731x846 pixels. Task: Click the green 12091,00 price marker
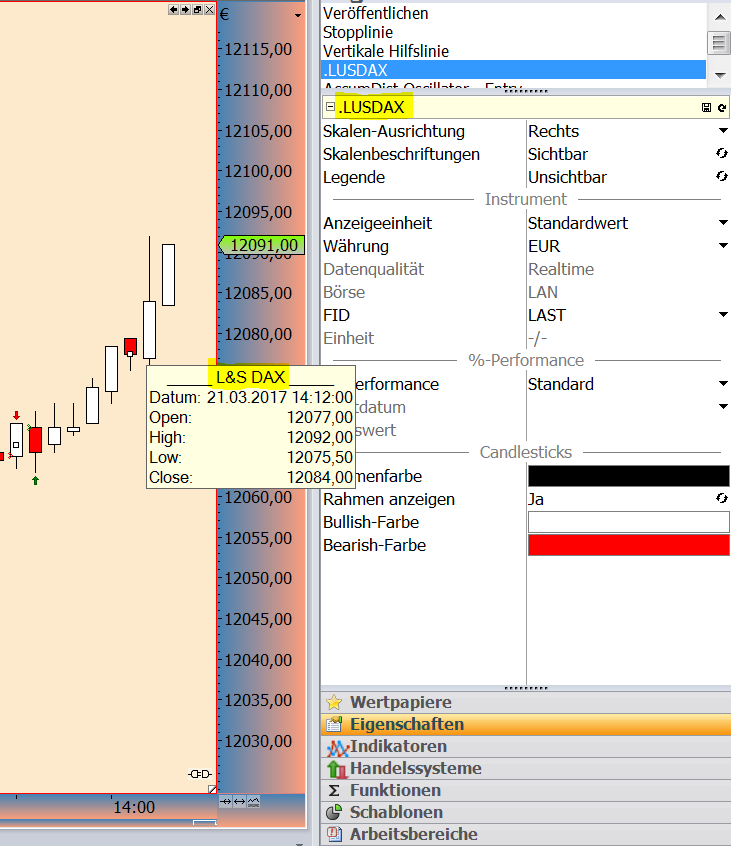(262, 245)
